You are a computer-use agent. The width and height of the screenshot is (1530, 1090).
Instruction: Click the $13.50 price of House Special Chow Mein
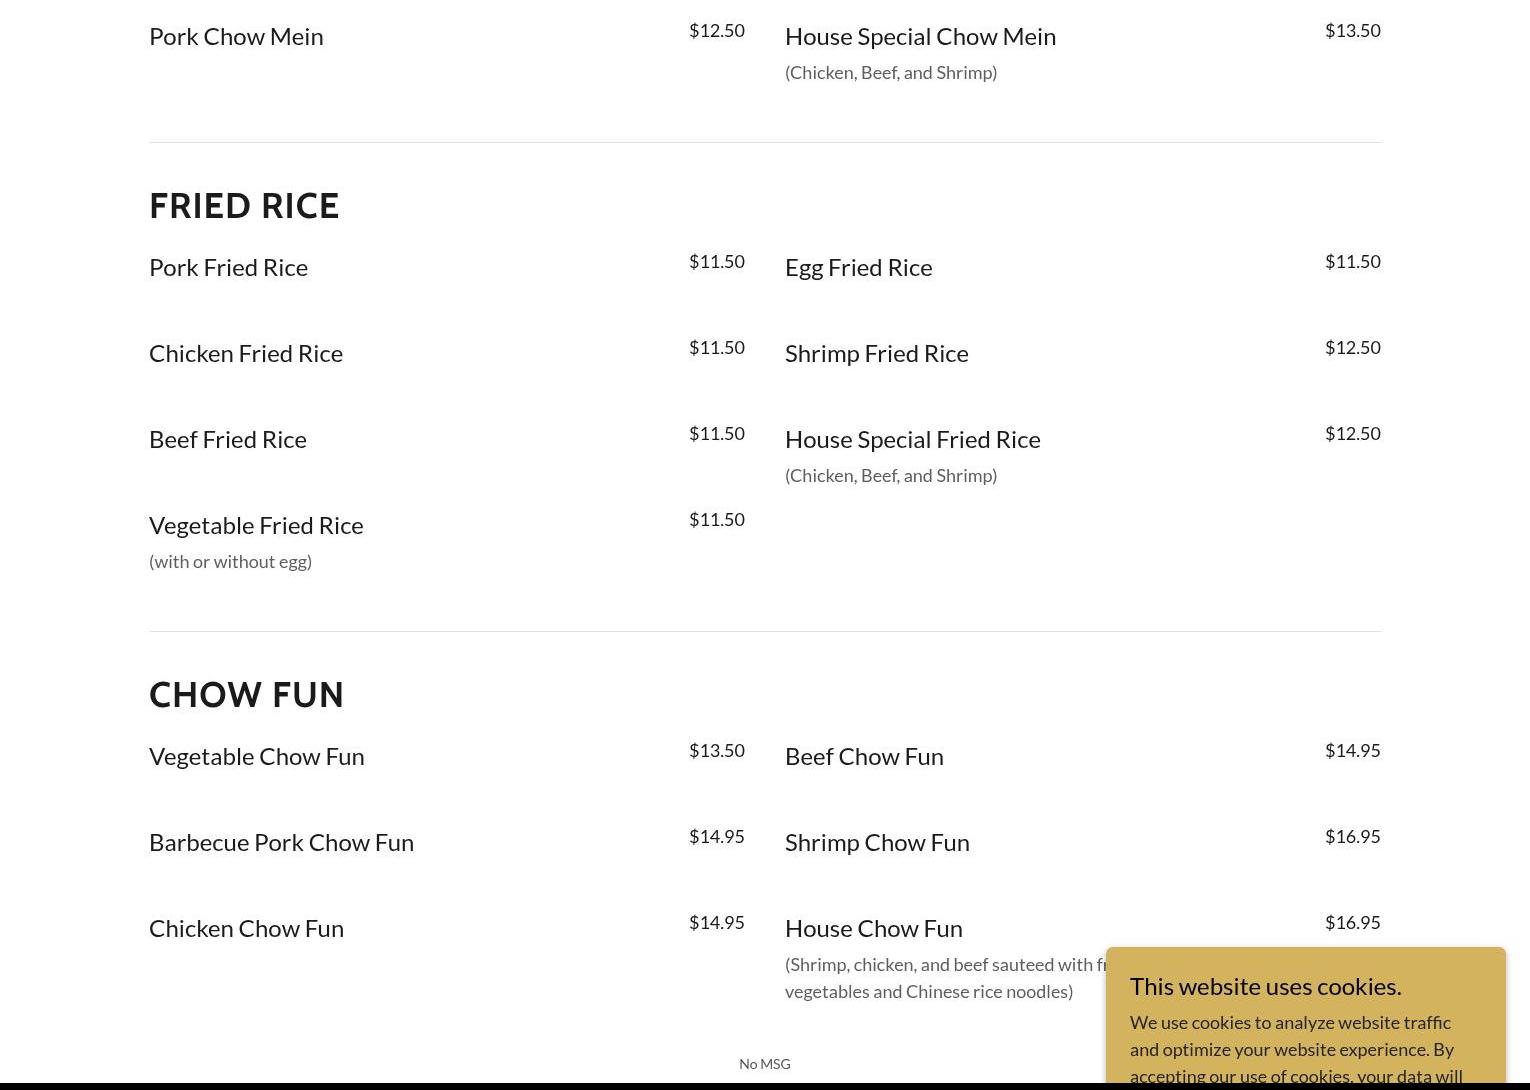coord(1353,30)
